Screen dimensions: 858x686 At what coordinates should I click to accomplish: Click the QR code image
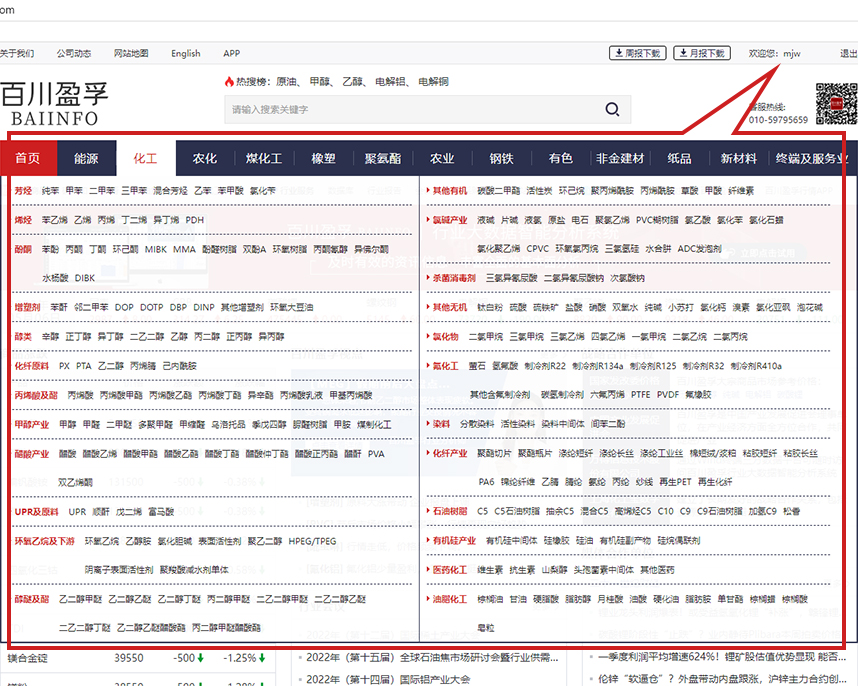click(836, 103)
